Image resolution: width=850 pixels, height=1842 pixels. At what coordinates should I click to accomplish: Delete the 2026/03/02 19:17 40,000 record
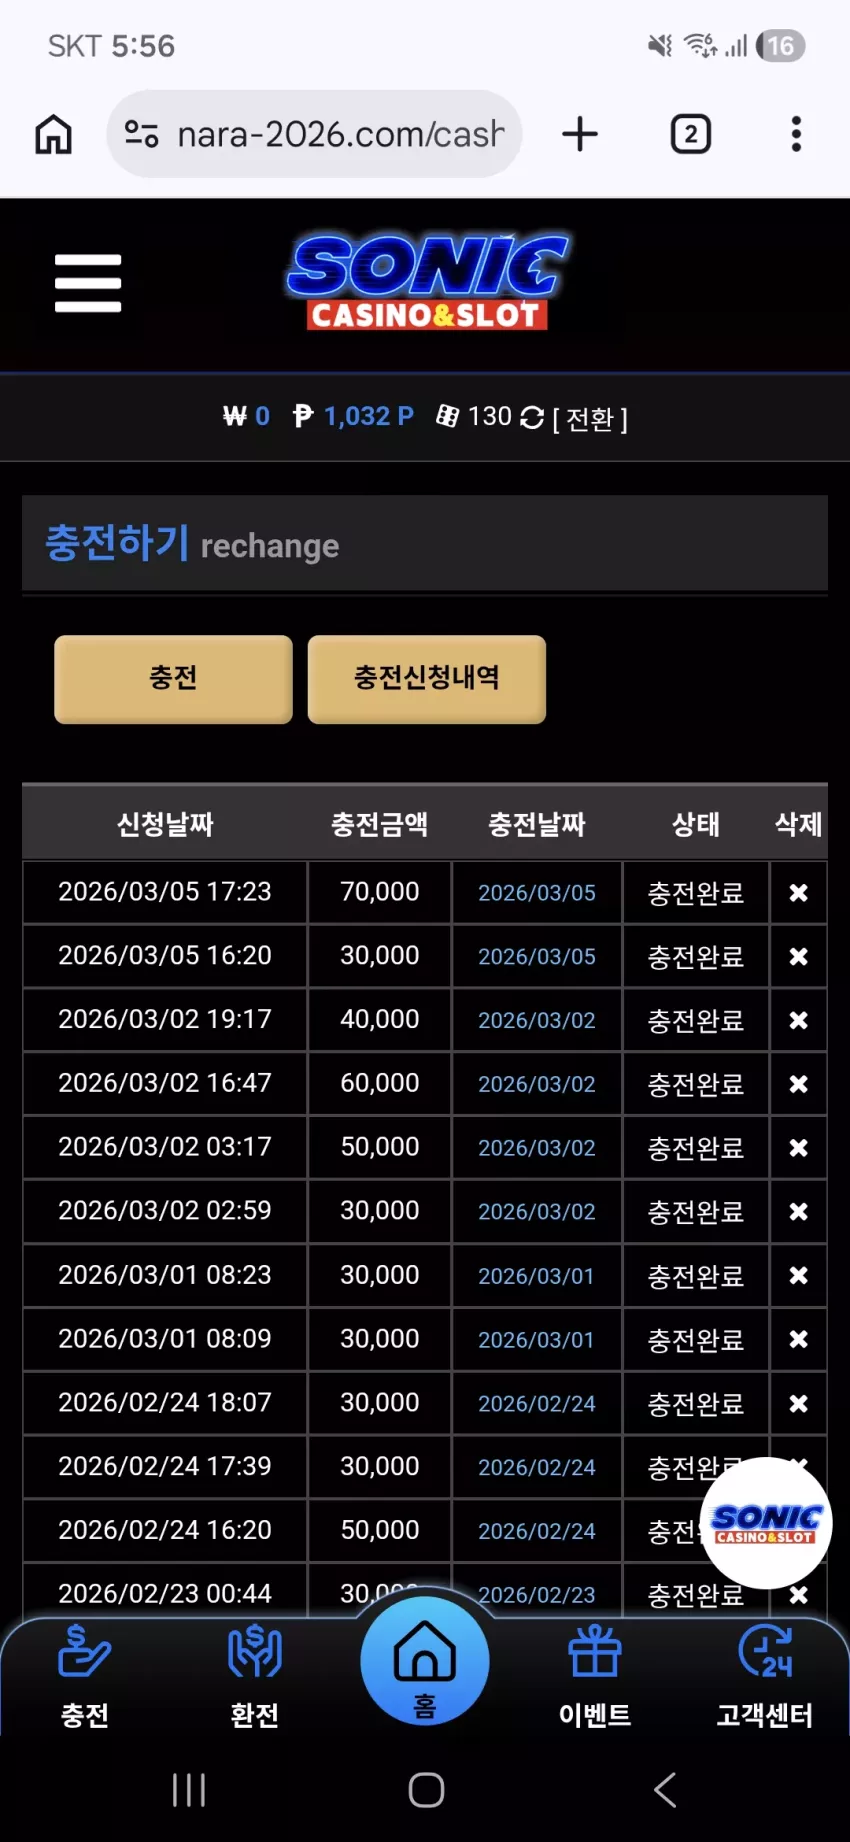(798, 1020)
